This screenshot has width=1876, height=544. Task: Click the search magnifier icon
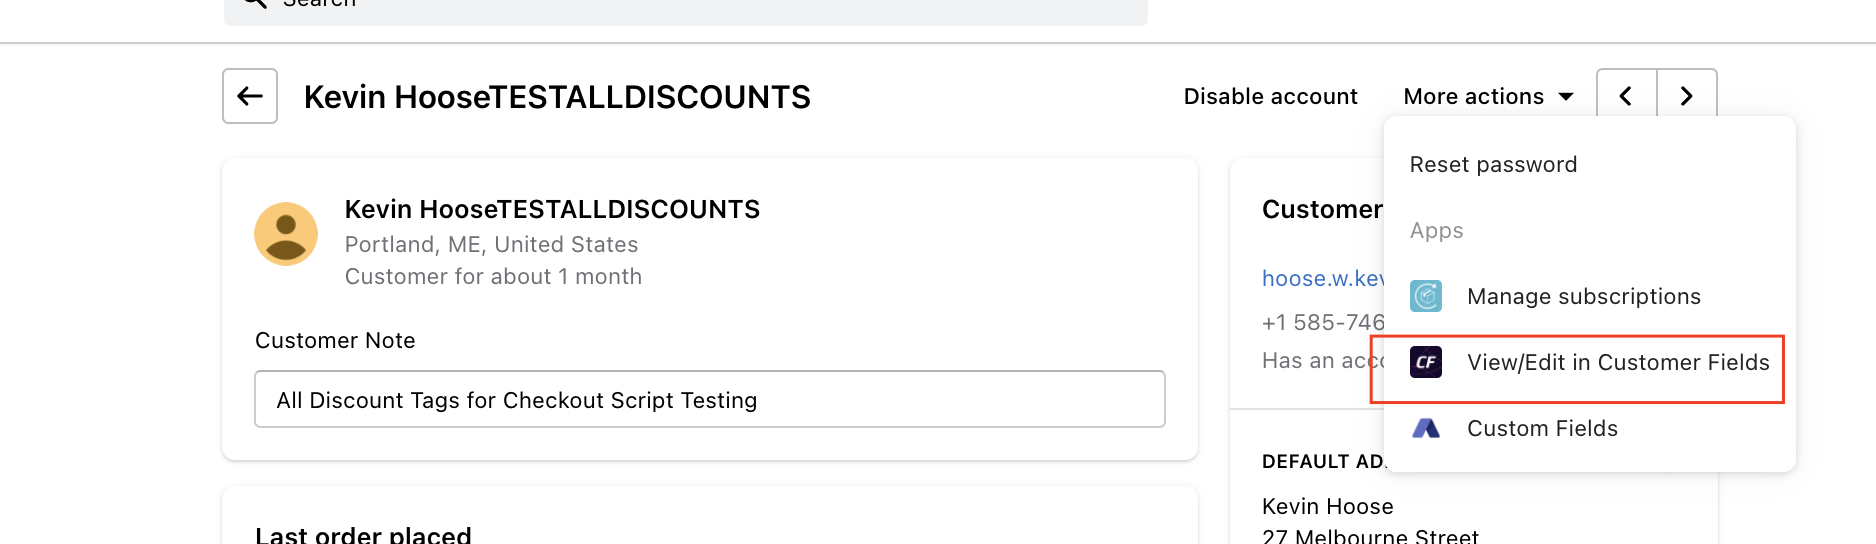click(x=255, y=3)
